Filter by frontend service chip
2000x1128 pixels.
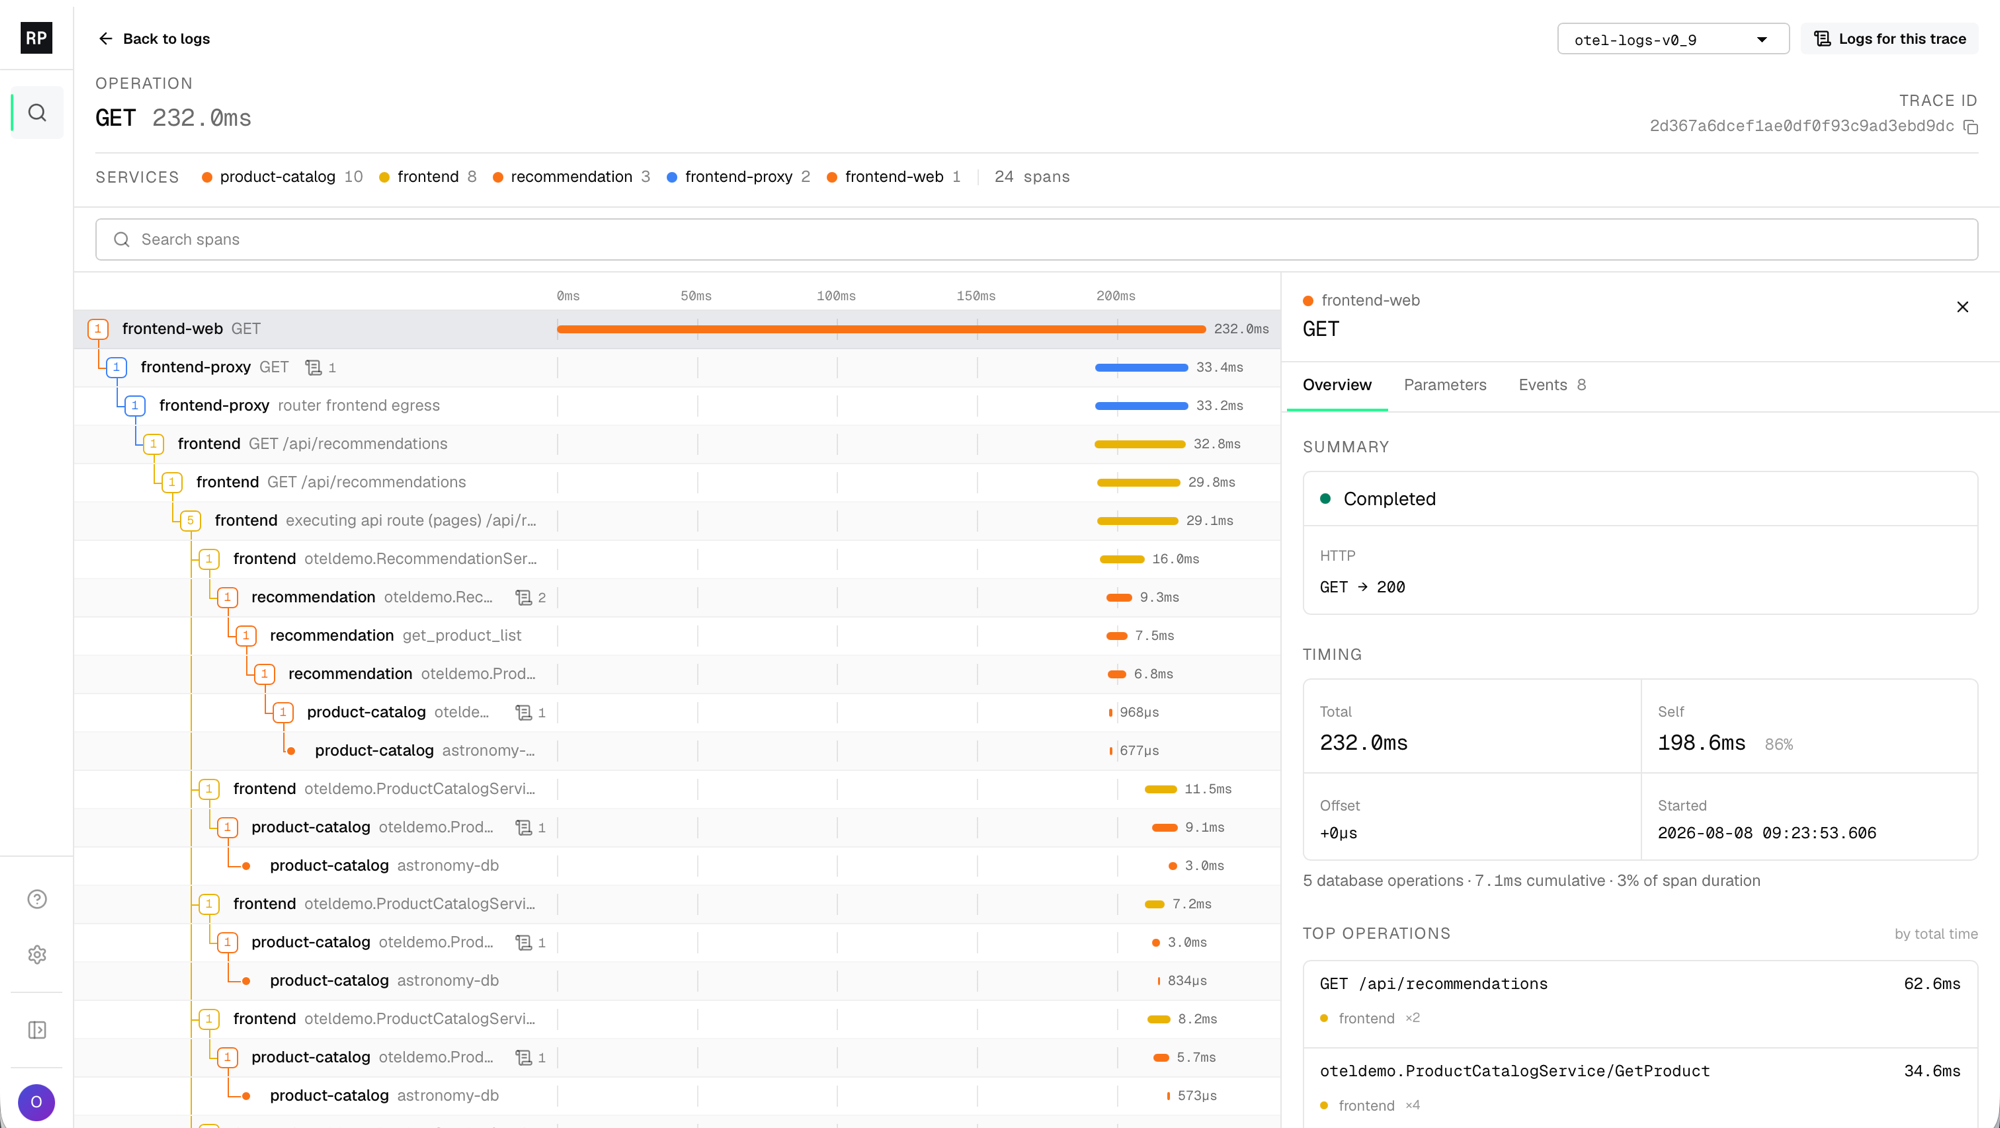(428, 177)
